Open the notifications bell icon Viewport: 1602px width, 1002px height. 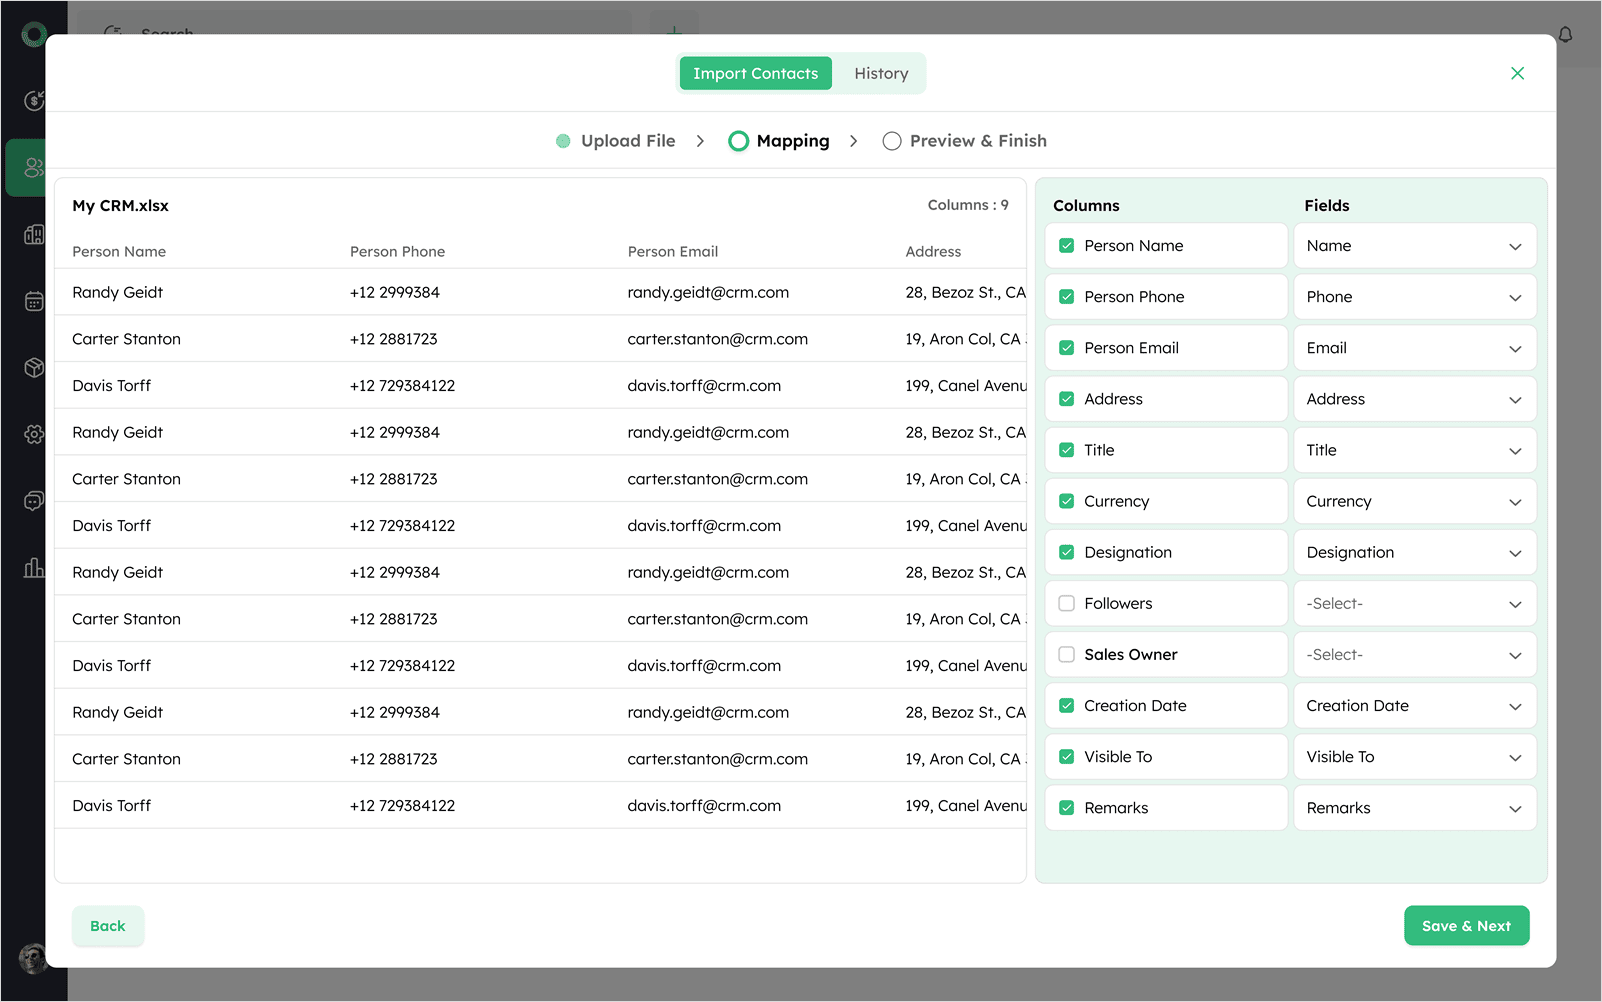pos(1565,34)
